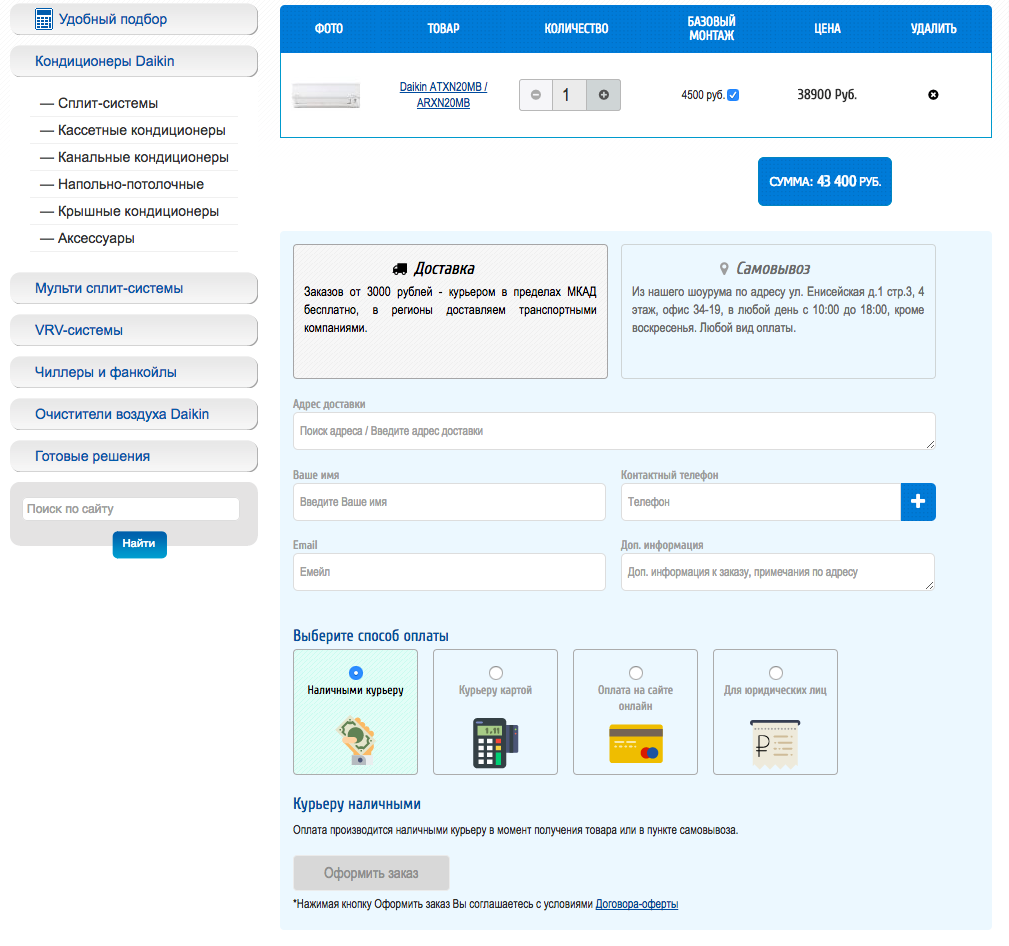Remove the Daikin item with the delete icon
This screenshot has width=1009, height=946.
(x=933, y=95)
